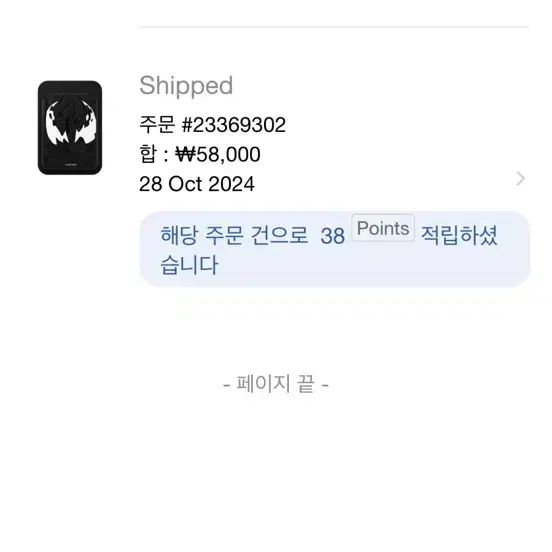
Task: Click the Points badge in the banner
Action: pyautogui.click(x=383, y=228)
